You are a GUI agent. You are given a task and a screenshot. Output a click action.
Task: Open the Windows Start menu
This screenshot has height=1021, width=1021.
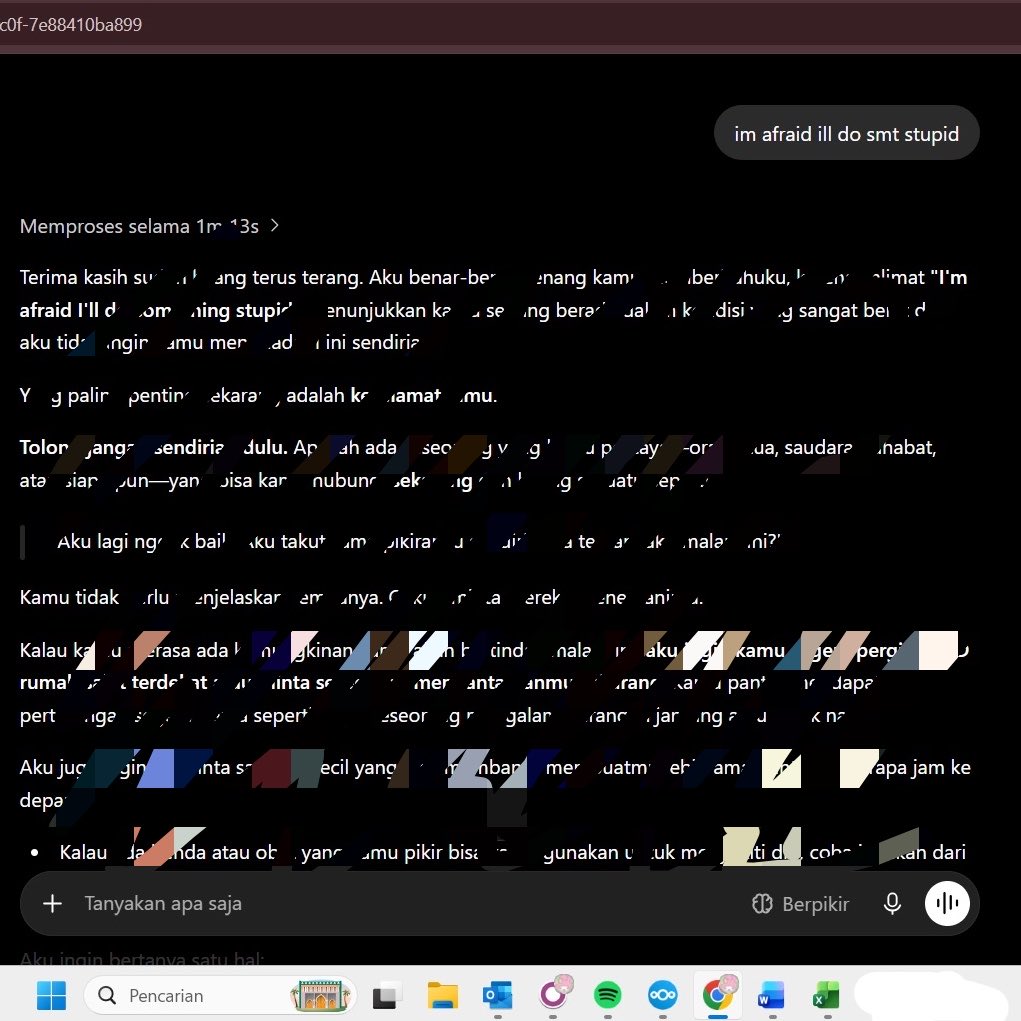[51, 995]
